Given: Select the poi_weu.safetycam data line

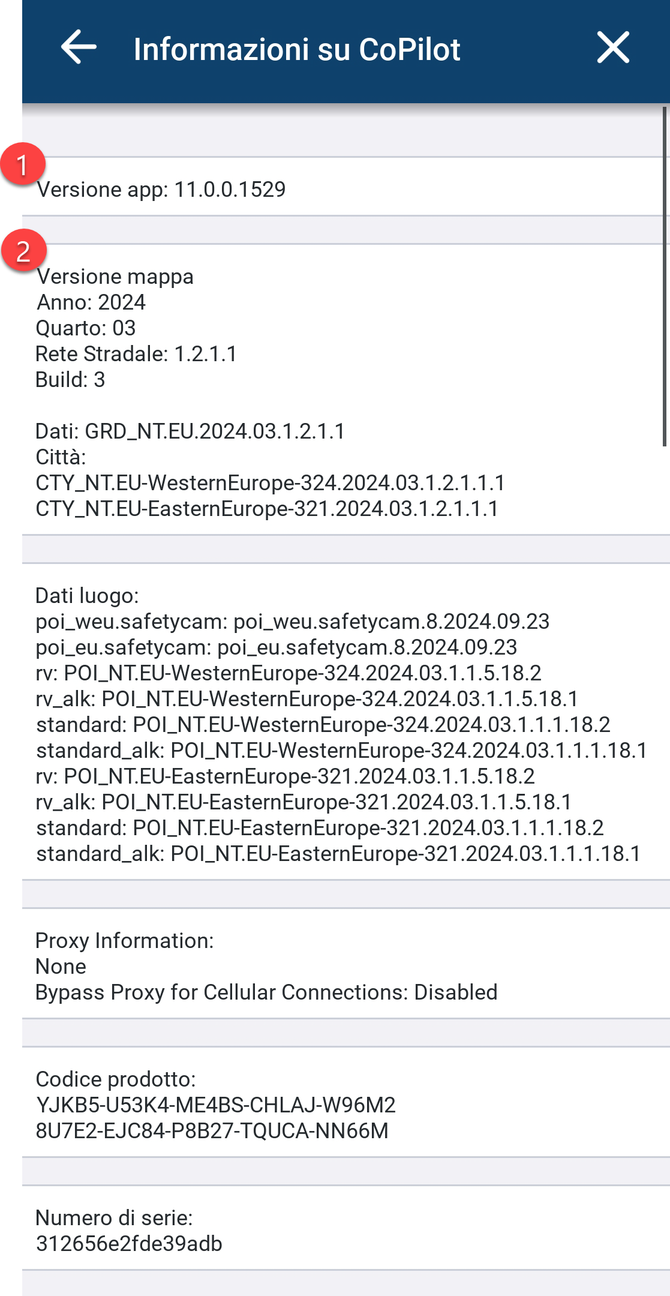Looking at the screenshot, I should (x=292, y=622).
